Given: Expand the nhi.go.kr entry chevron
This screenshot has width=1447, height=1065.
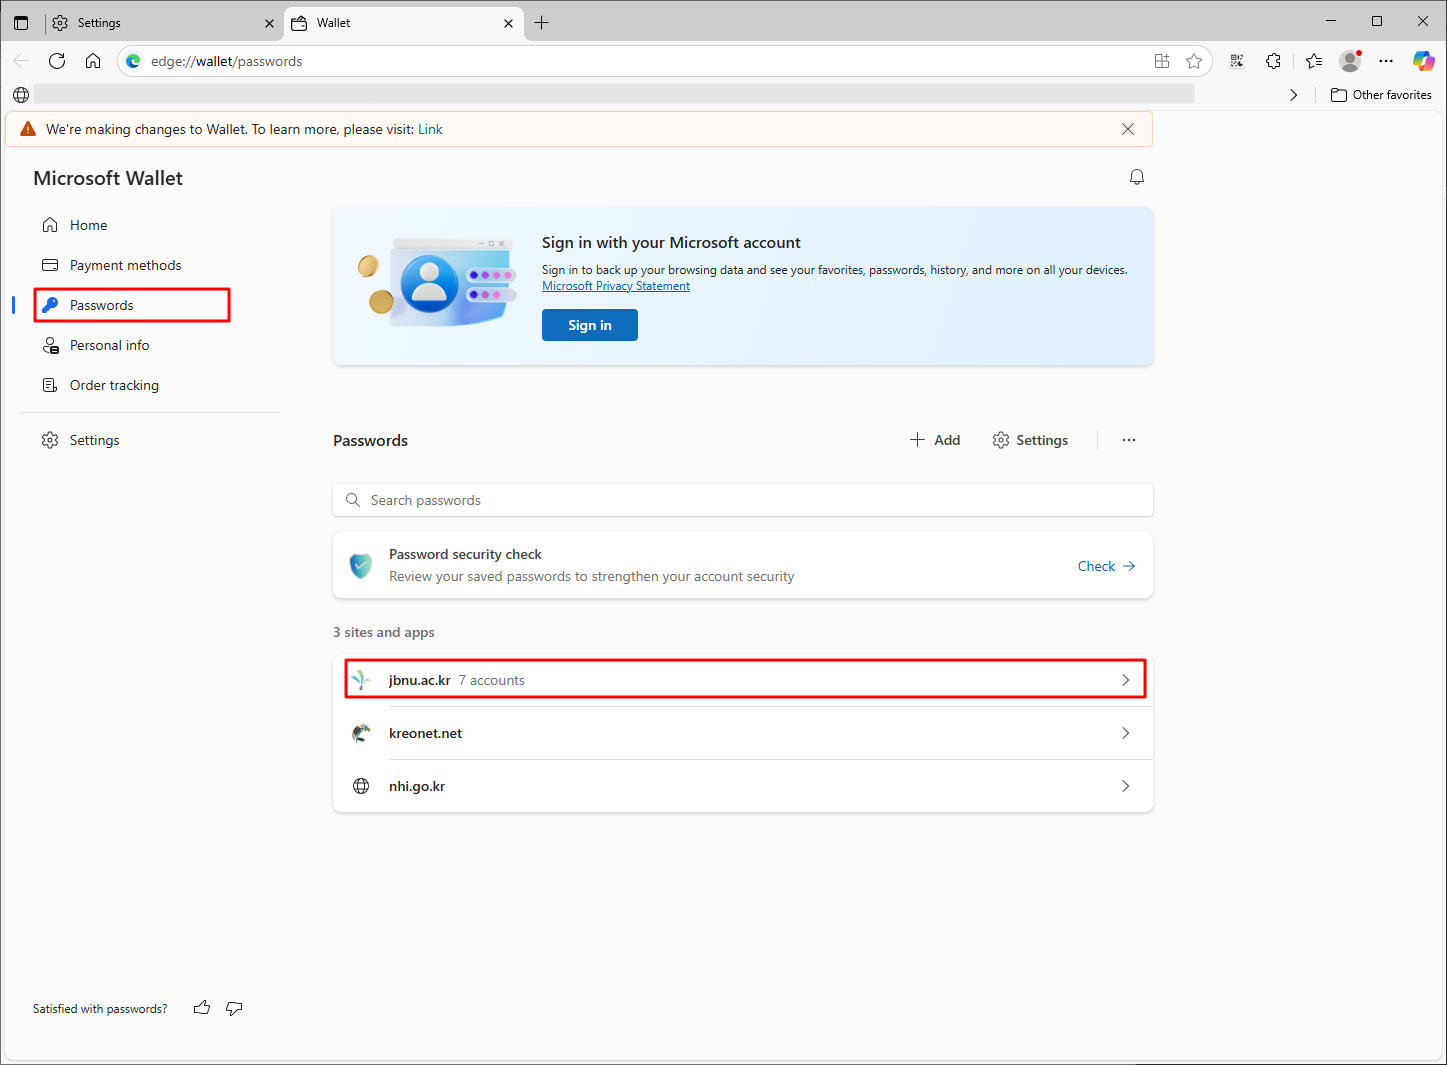Looking at the screenshot, I should pyautogui.click(x=1126, y=786).
